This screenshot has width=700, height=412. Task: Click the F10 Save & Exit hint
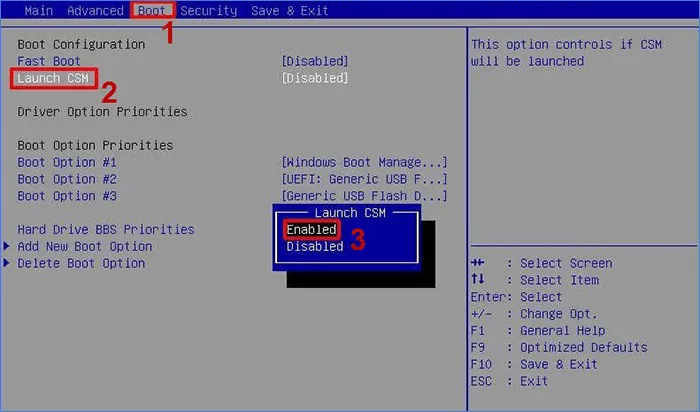534,365
